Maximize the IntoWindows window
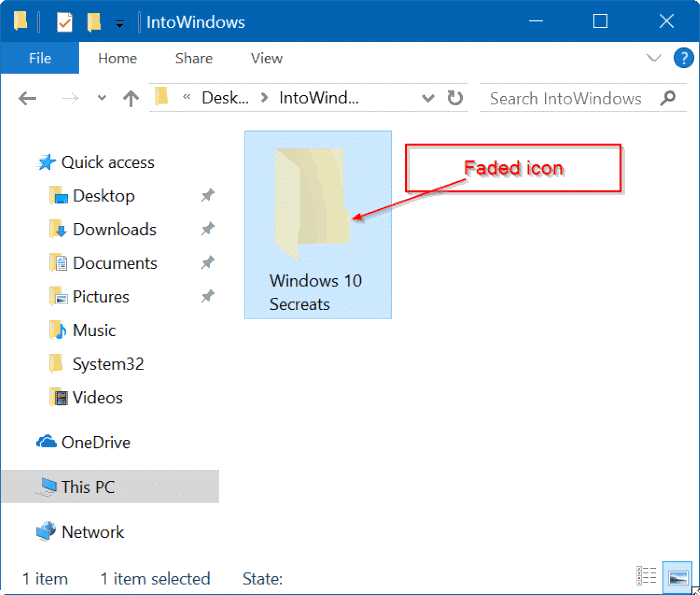 point(600,21)
